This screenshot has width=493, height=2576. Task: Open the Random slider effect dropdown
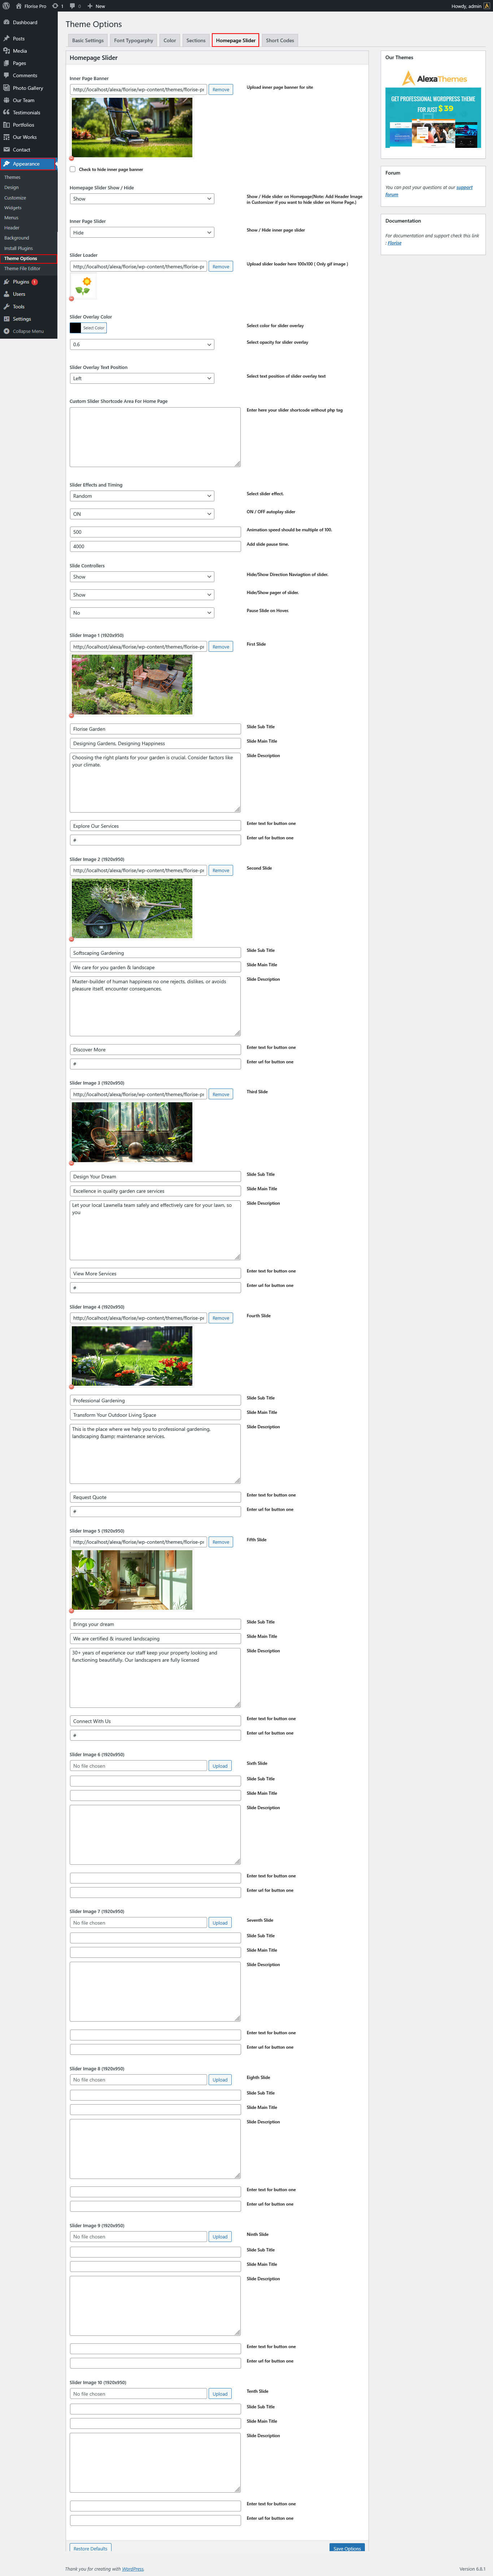click(141, 496)
